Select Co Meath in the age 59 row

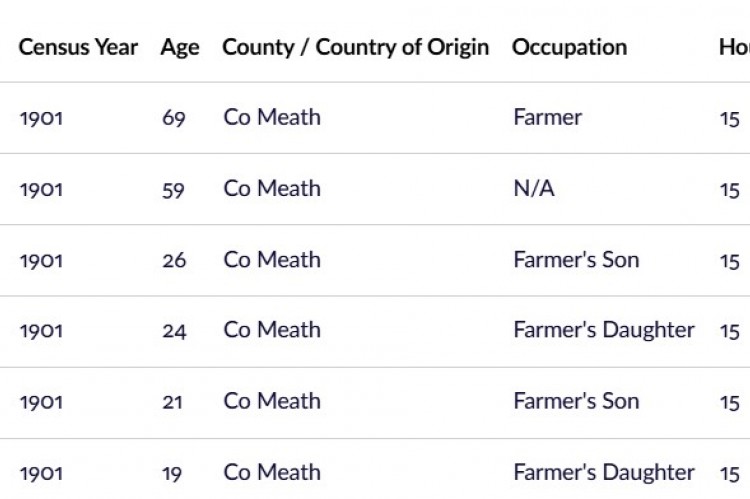[x=272, y=189]
